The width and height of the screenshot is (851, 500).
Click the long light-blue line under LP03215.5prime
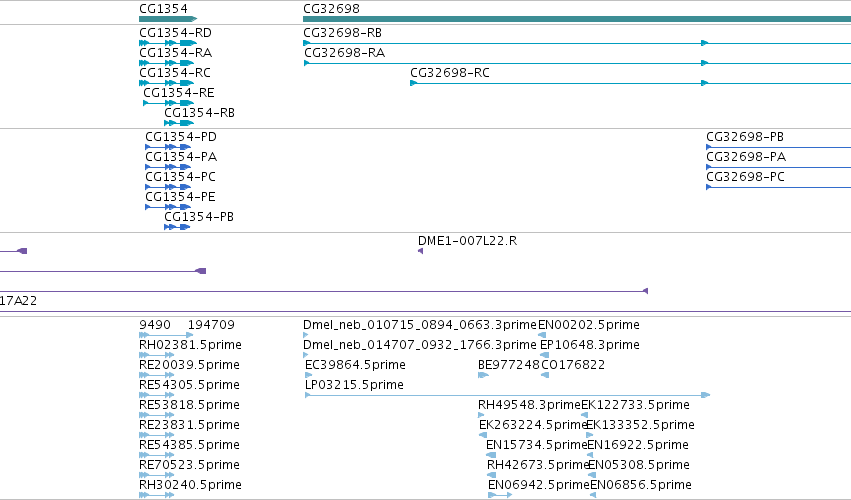[507, 395]
